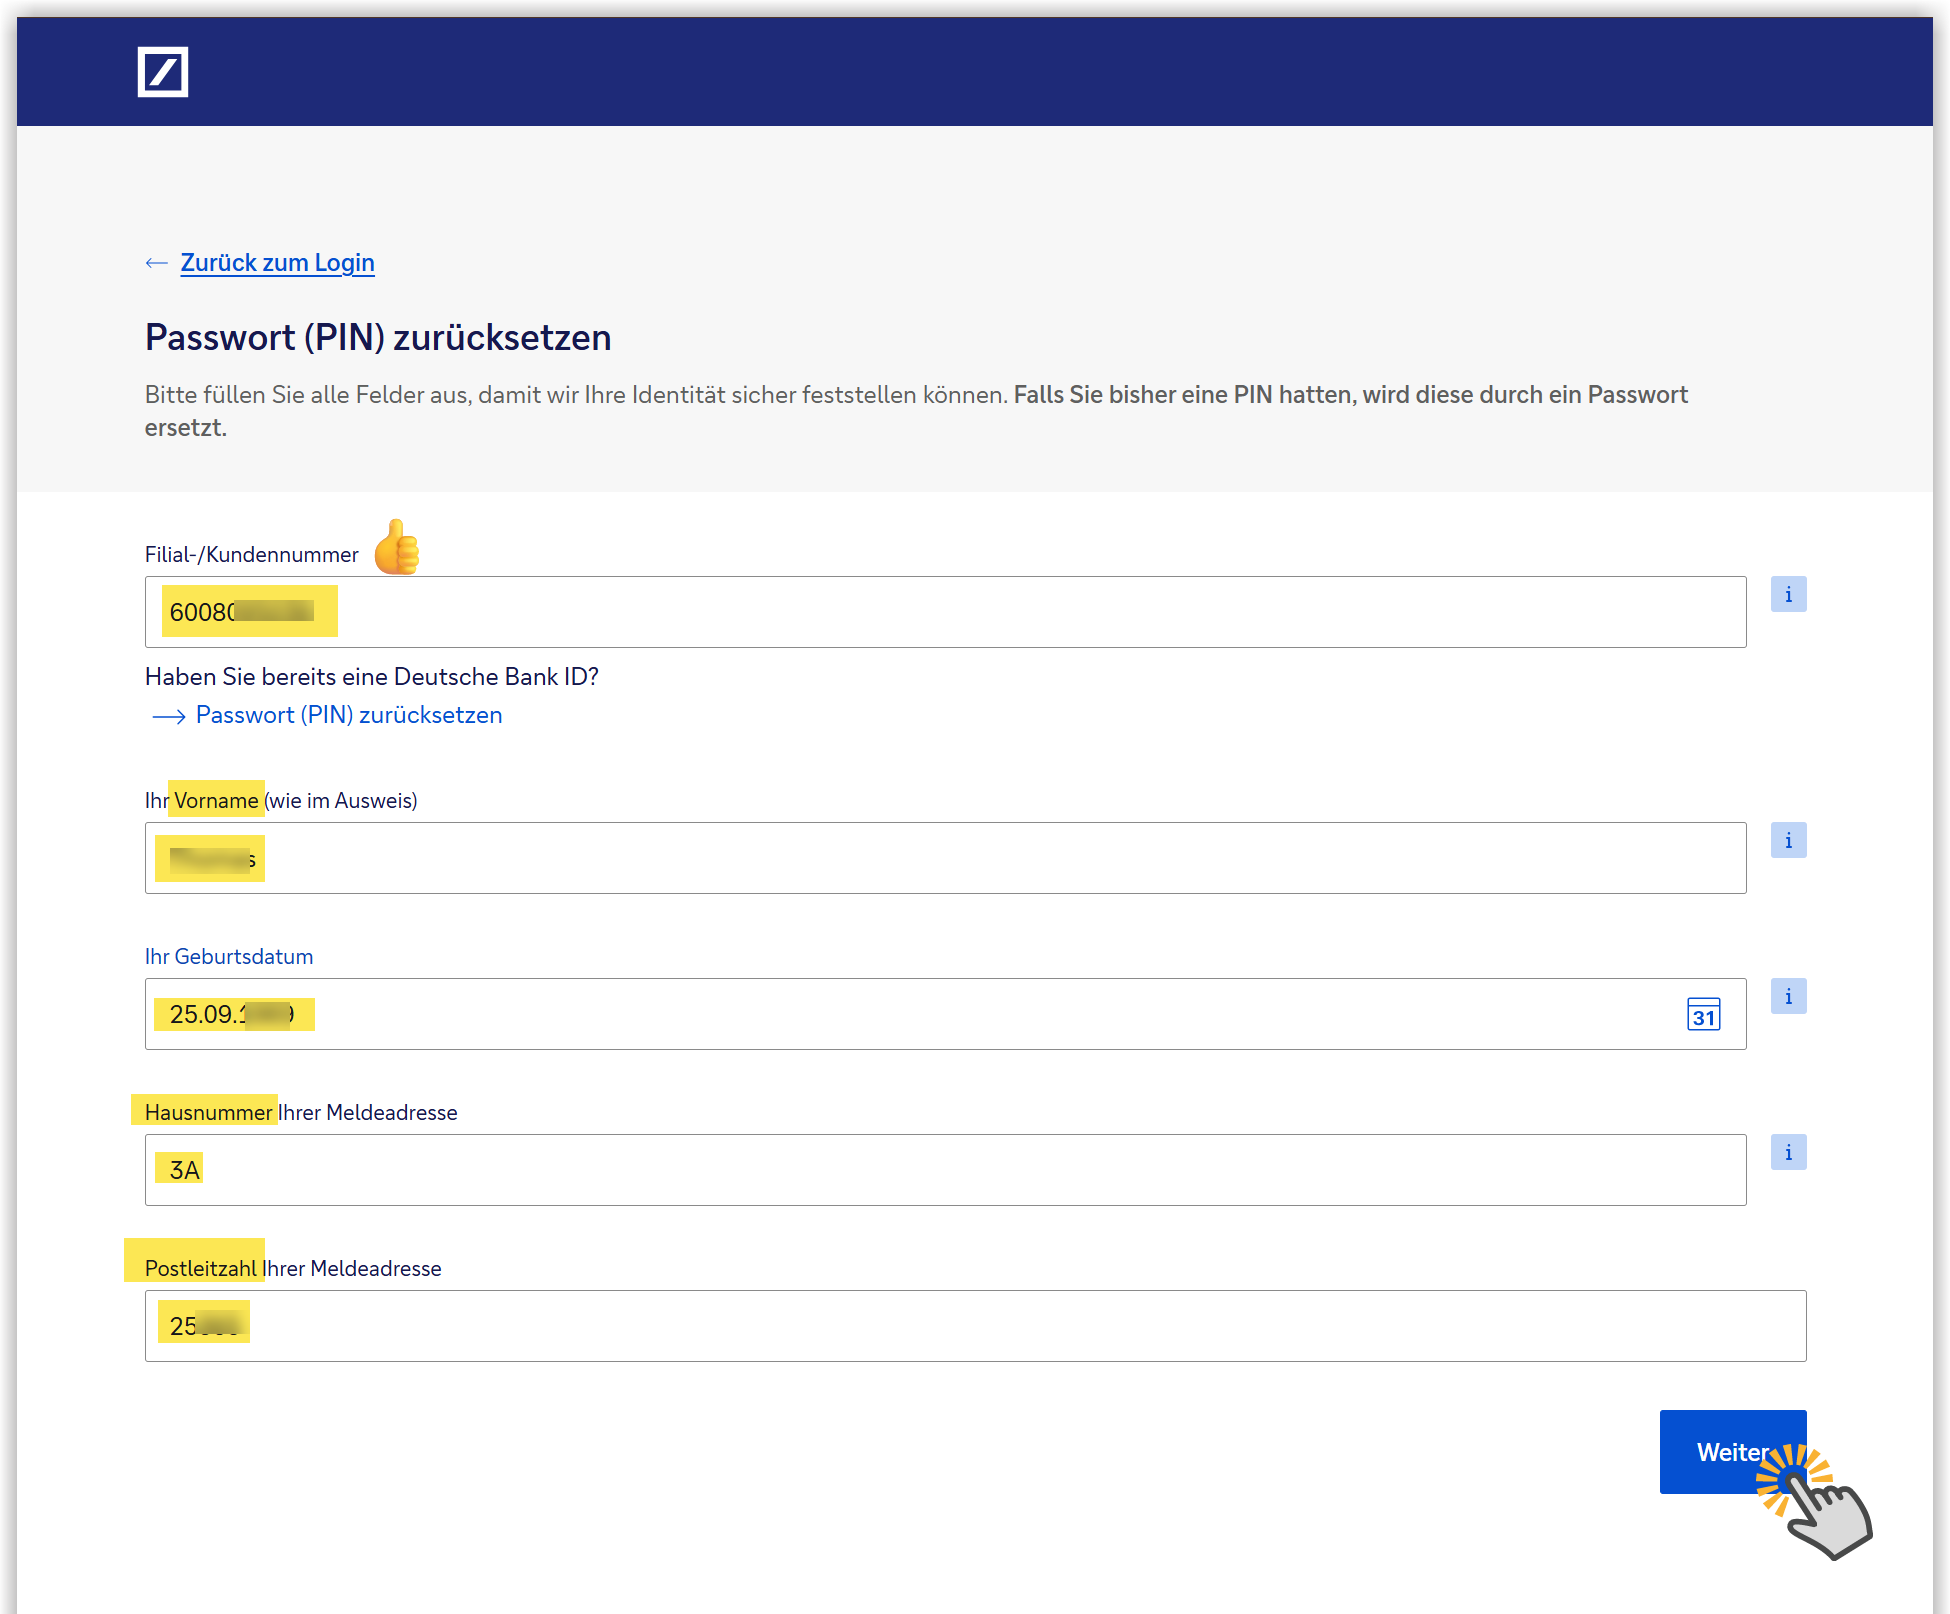Focus the Filial-/Kundennummer input field

pyautogui.click(x=945, y=612)
